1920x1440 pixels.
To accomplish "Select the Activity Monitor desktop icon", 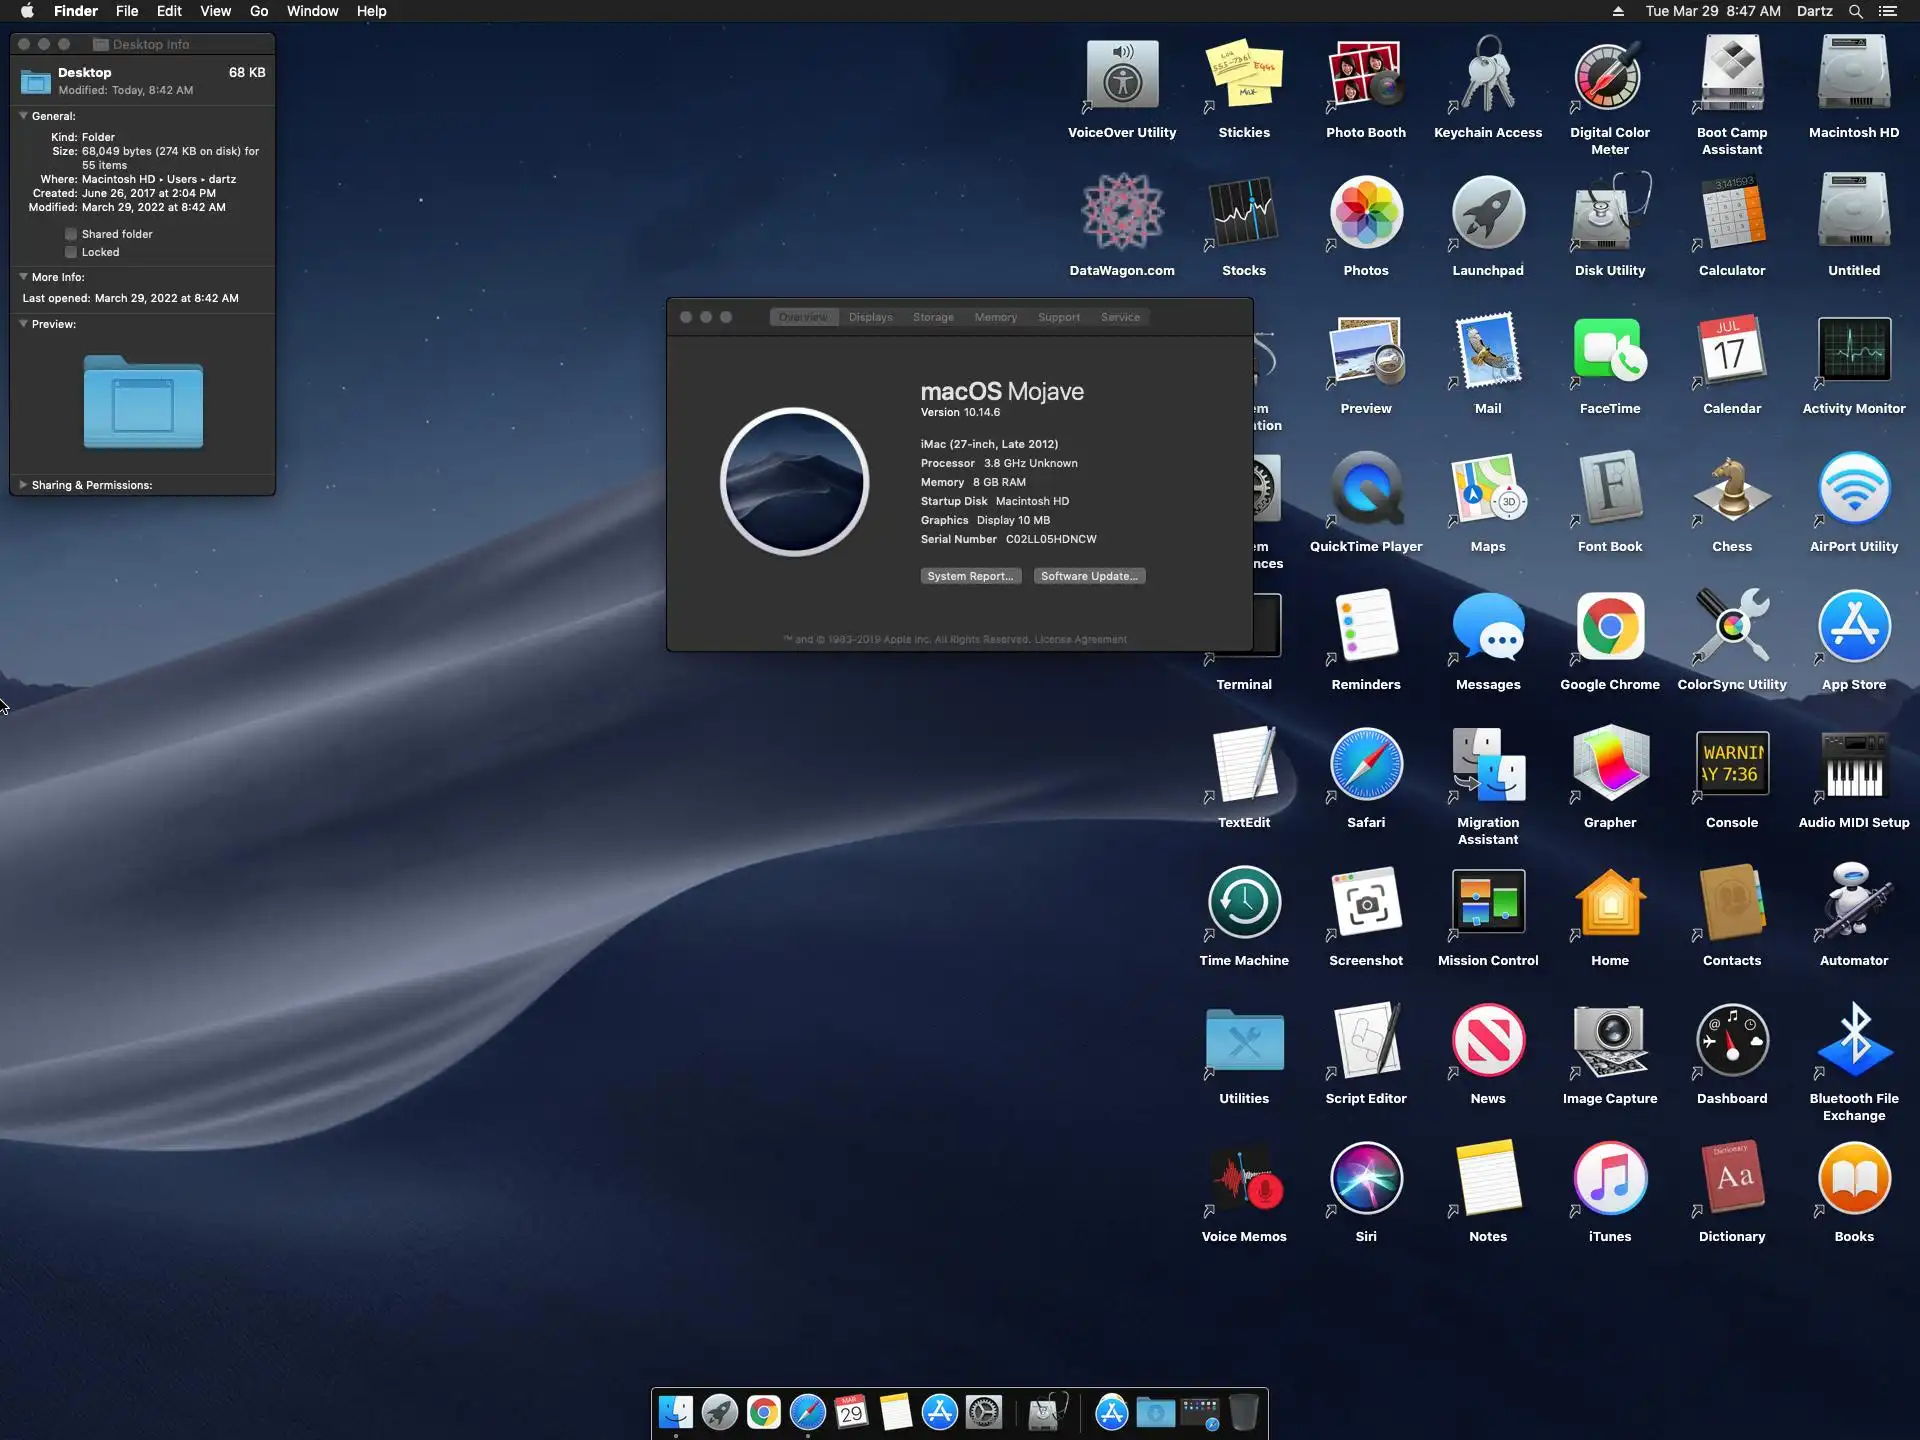I will point(1853,351).
